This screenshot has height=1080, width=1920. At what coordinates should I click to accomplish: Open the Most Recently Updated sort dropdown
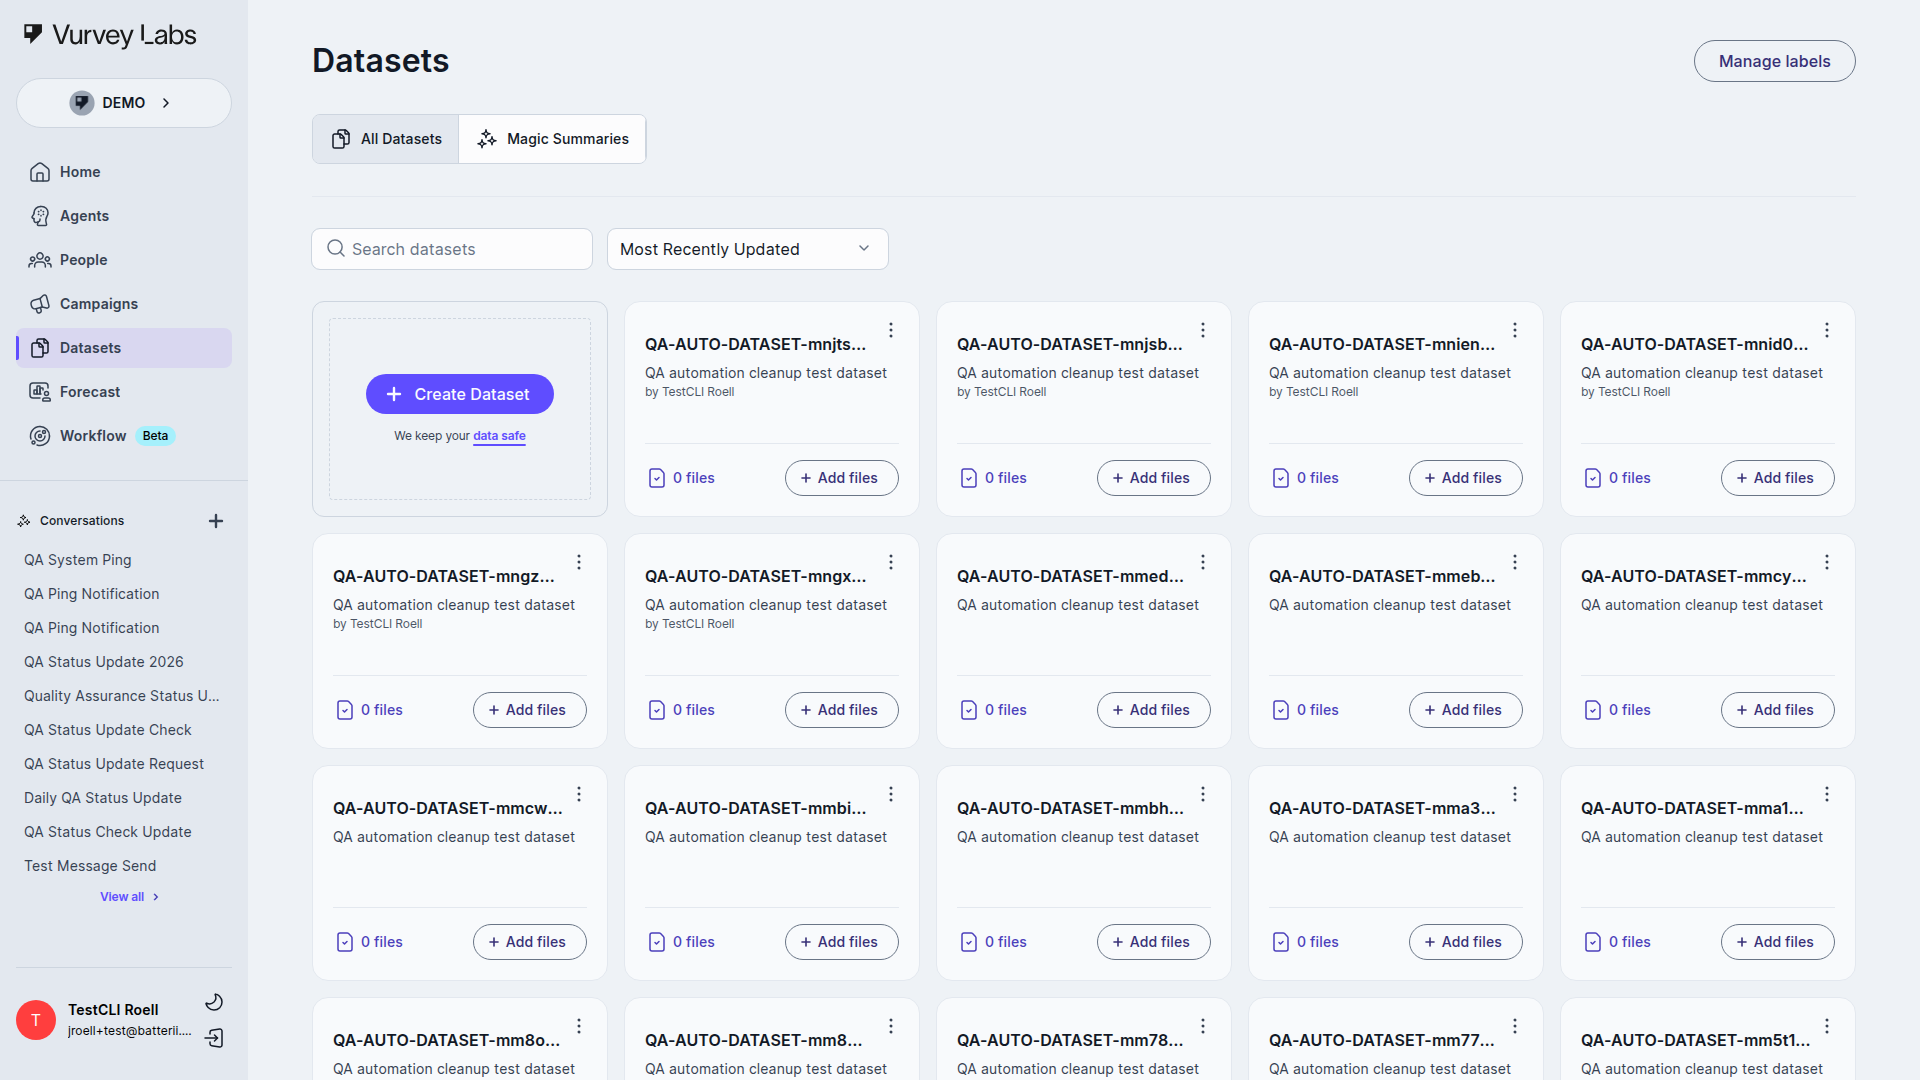click(x=747, y=249)
